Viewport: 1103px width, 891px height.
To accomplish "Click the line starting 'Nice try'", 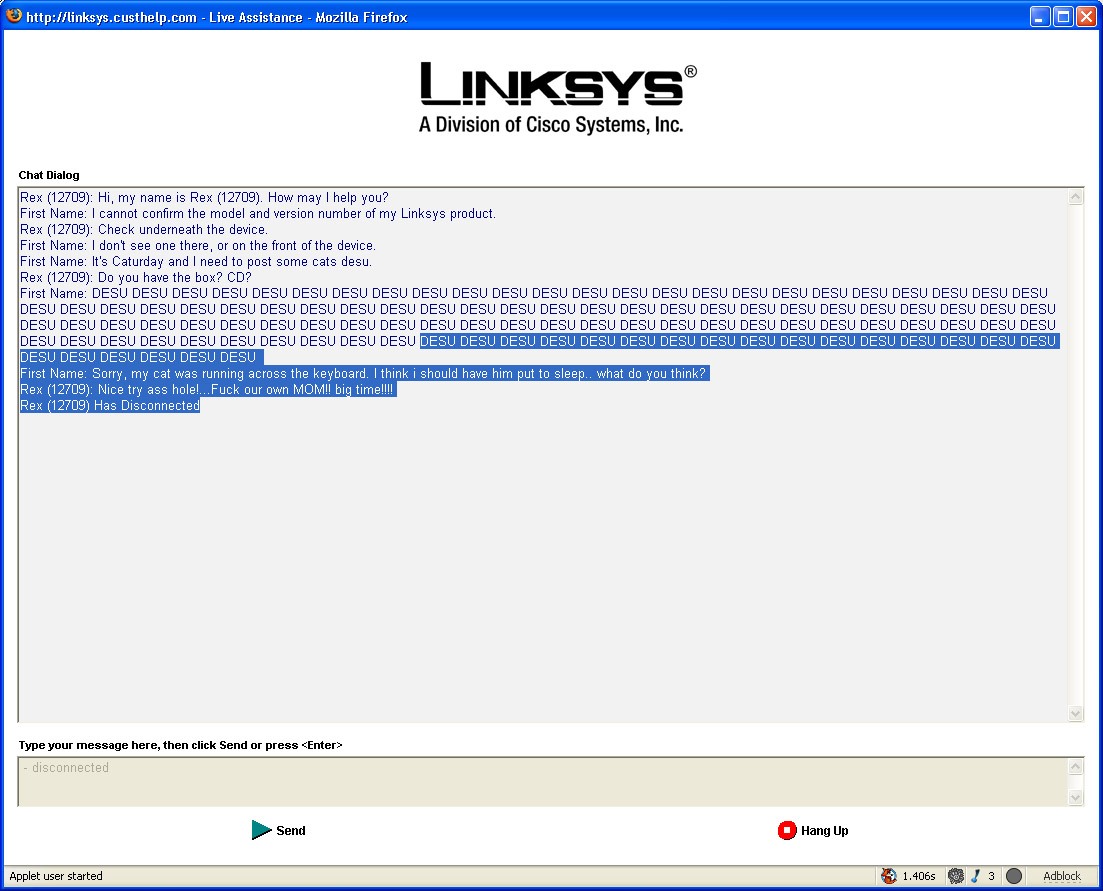I will [207, 389].
